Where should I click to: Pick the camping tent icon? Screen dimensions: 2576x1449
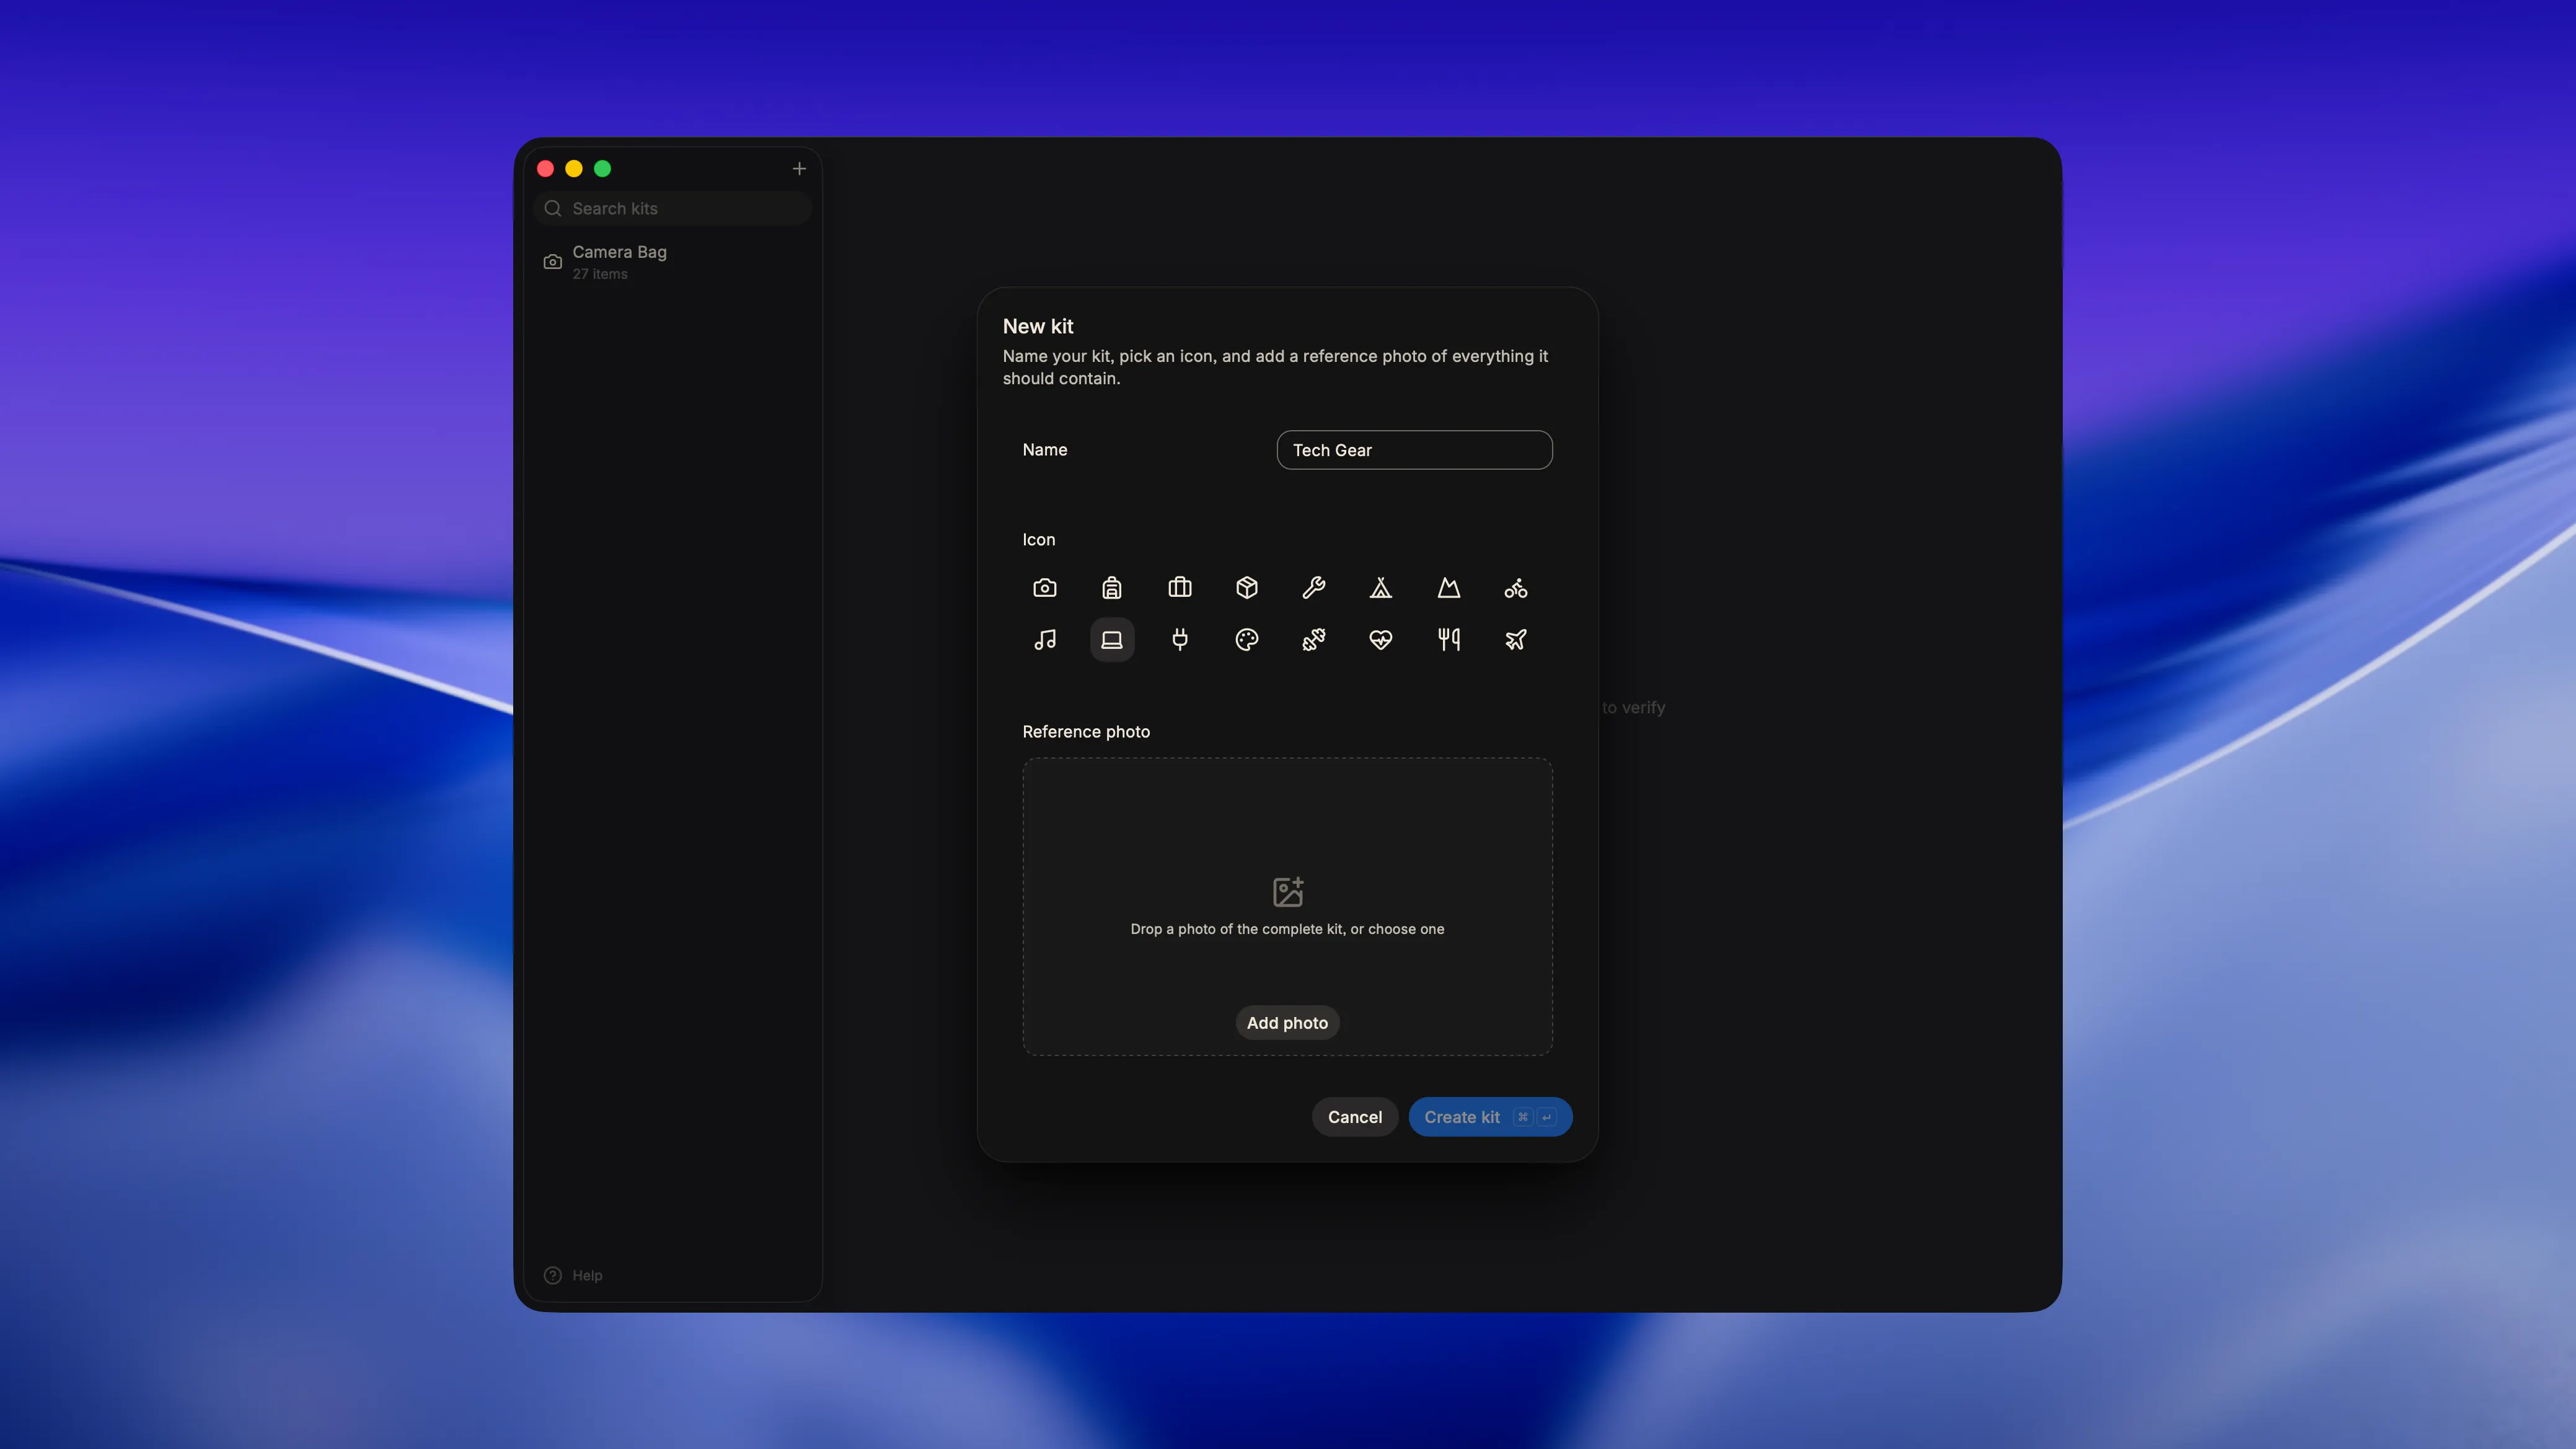1380,587
